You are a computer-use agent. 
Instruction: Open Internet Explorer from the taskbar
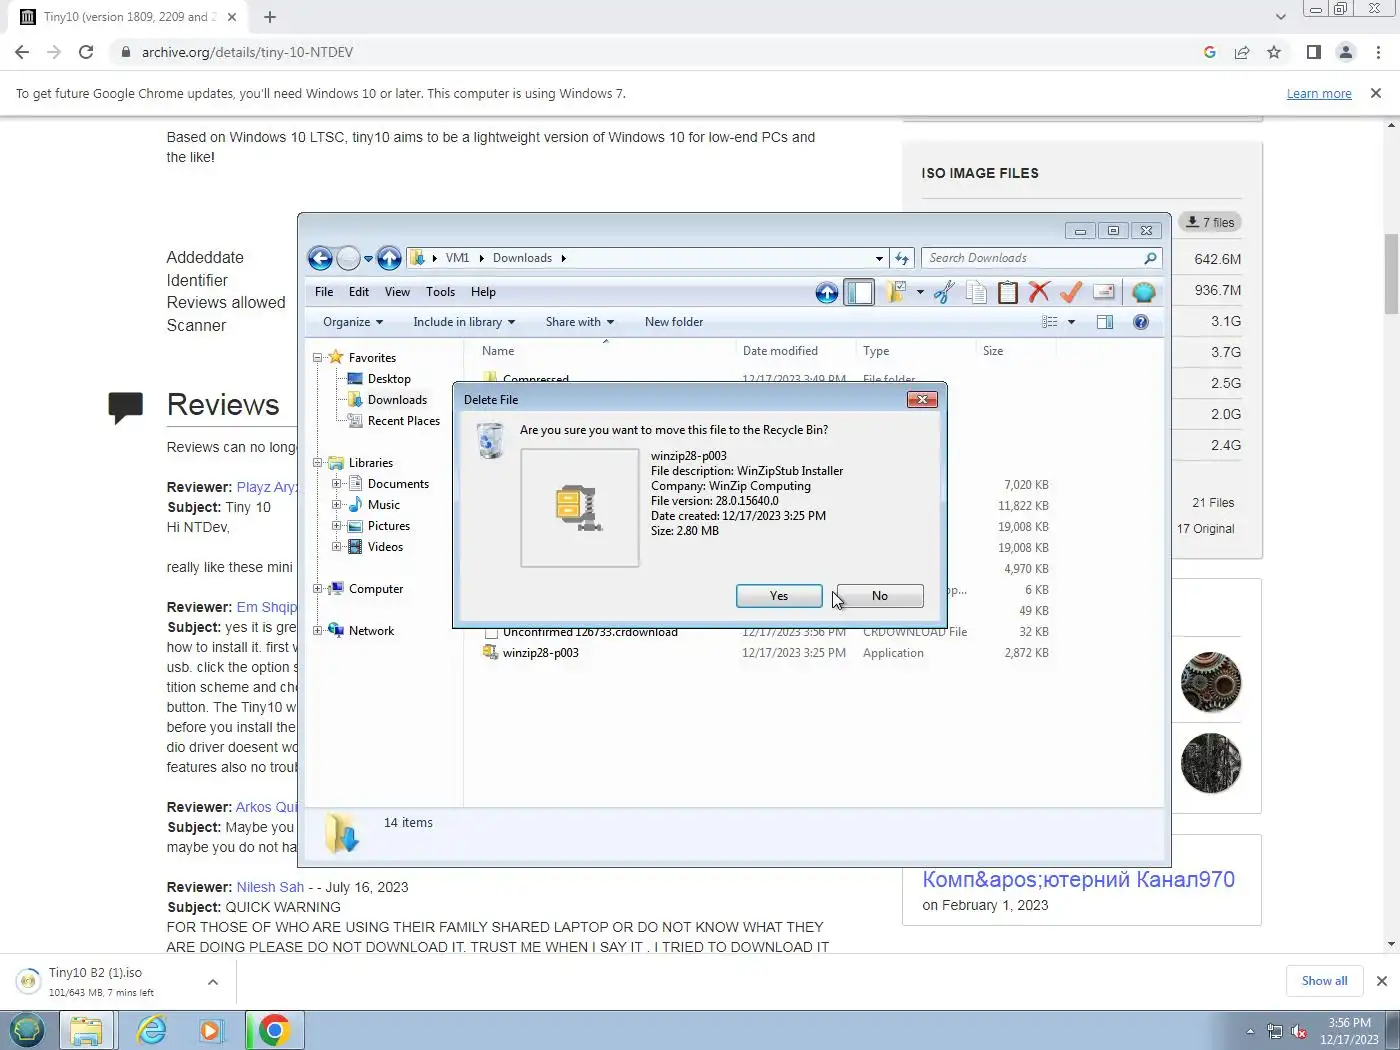point(151,1030)
